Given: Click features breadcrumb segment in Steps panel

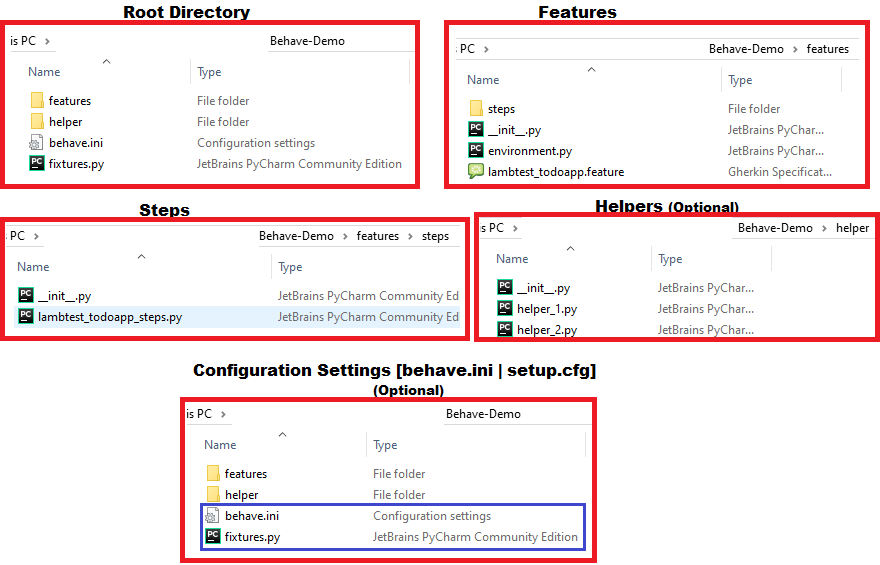Looking at the screenshot, I should click(378, 236).
